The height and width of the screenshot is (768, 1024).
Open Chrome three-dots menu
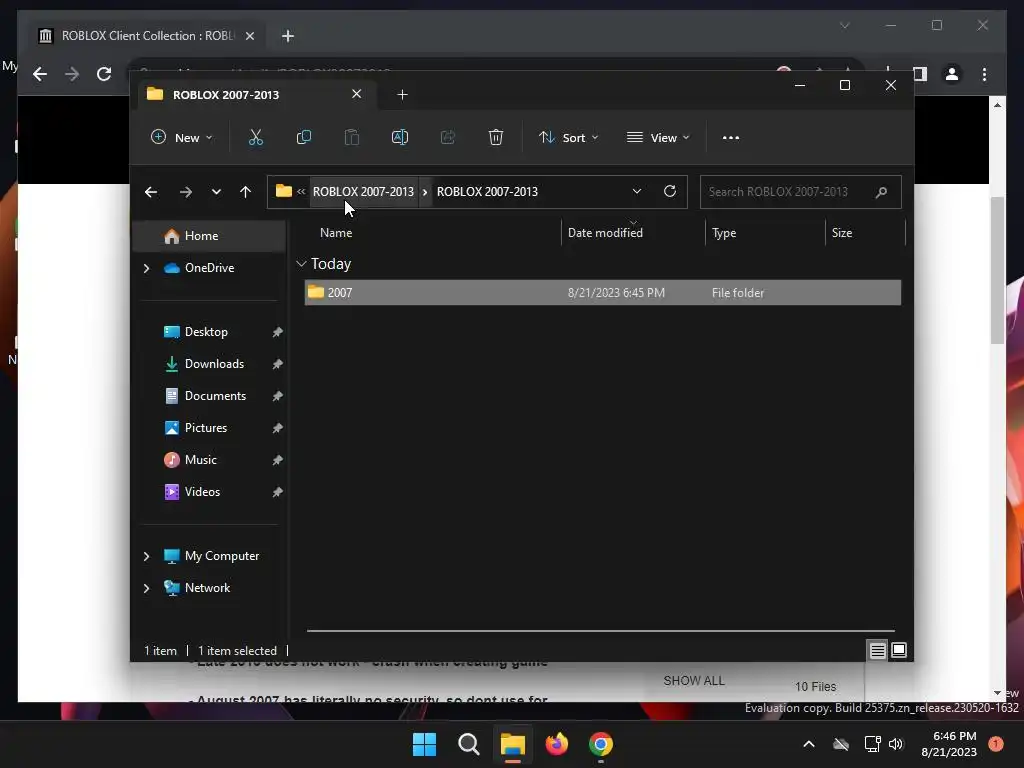point(984,74)
